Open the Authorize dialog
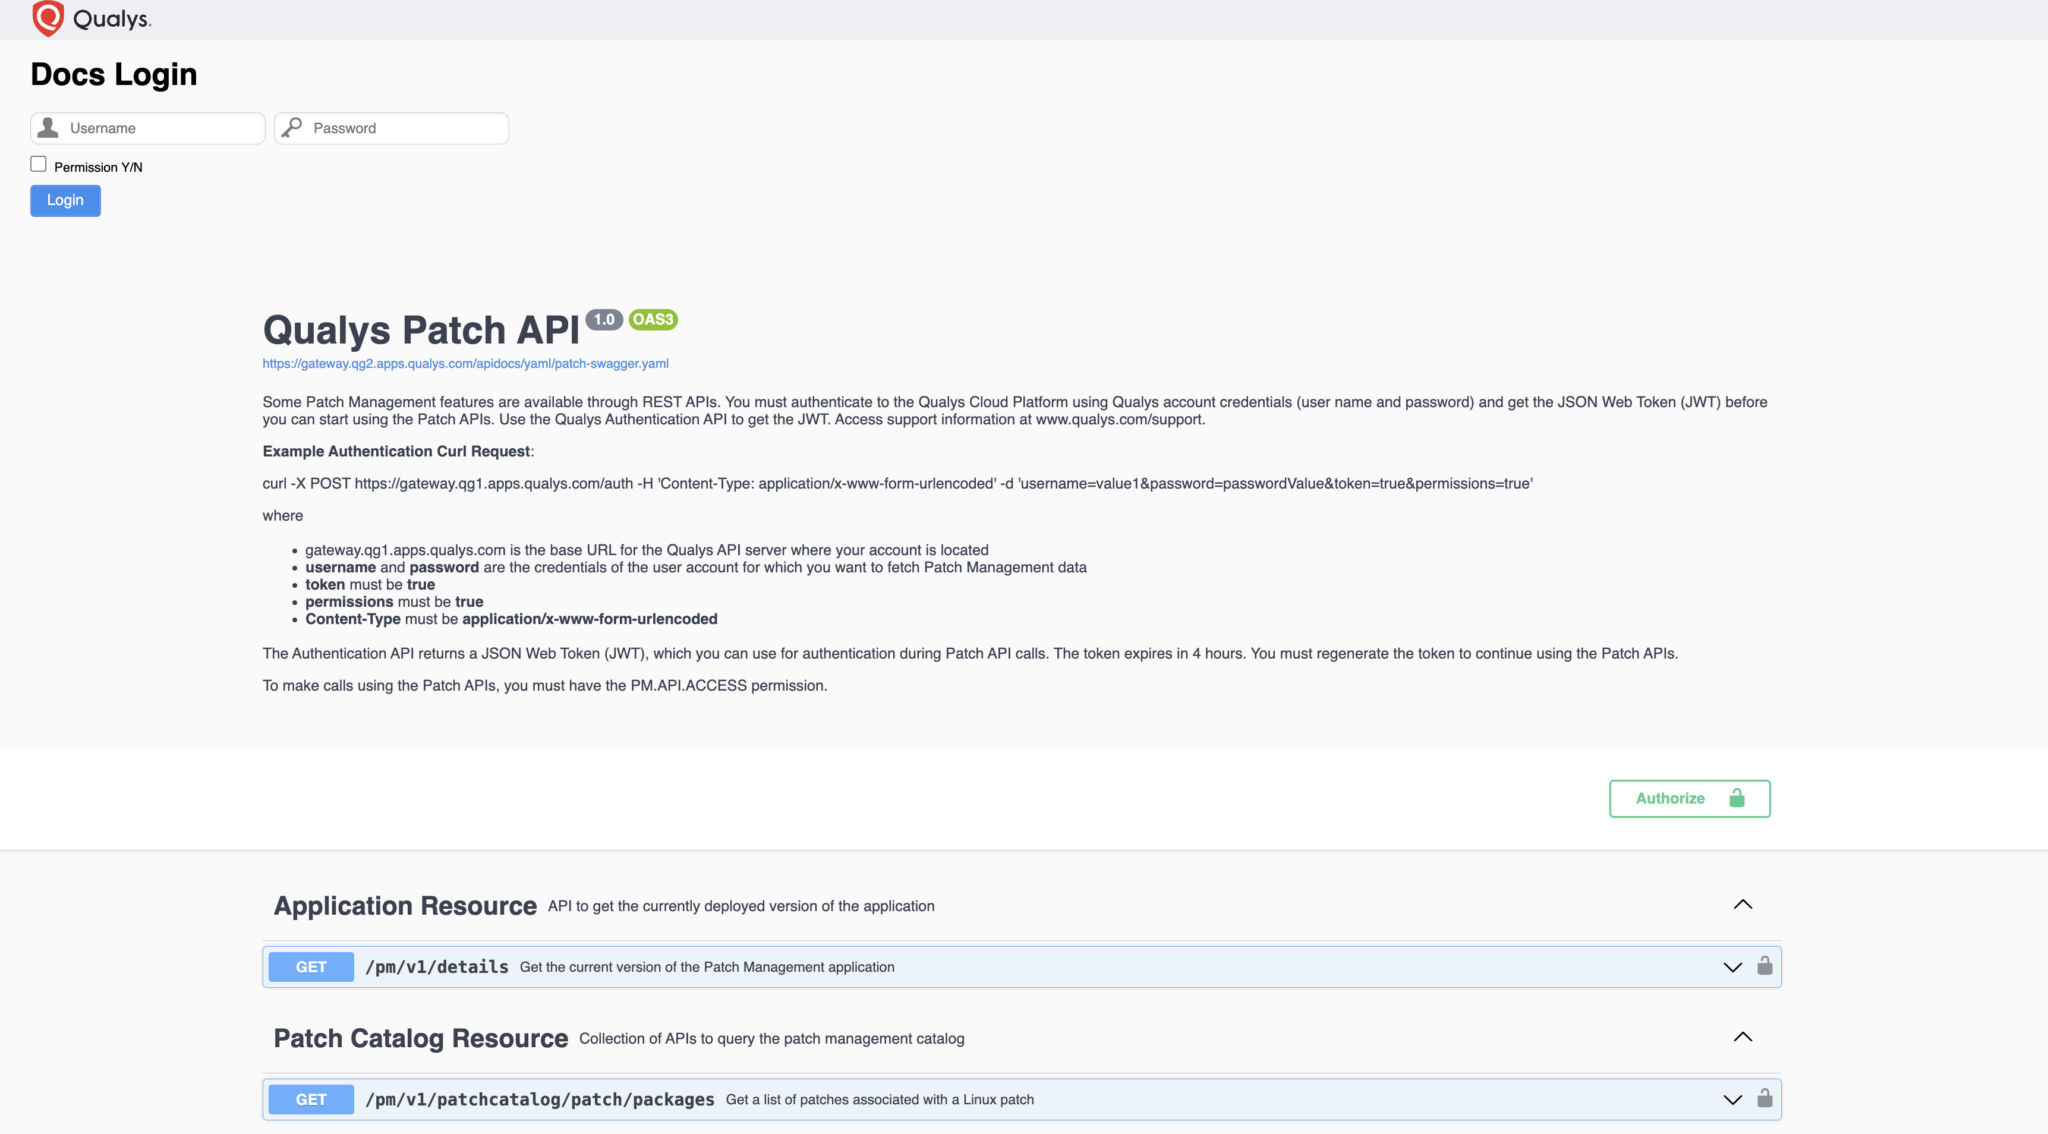The image size is (2048, 1134). [x=1669, y=798]
